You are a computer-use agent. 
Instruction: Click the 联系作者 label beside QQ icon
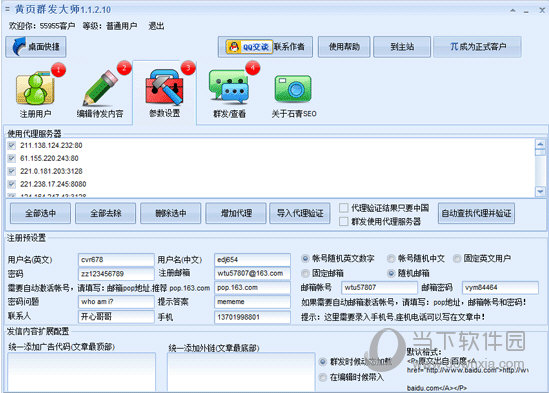pyautogui.click(x=289, y=47)
